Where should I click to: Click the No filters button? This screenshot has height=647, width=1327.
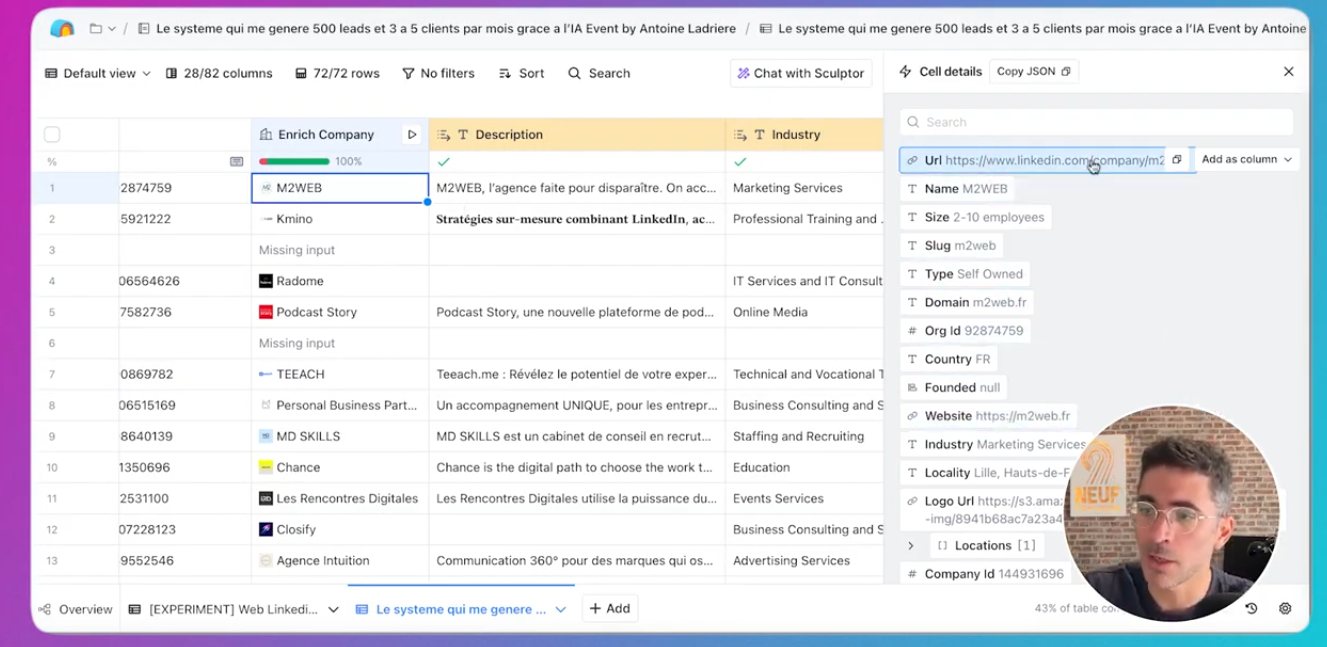tap(438, 73)
